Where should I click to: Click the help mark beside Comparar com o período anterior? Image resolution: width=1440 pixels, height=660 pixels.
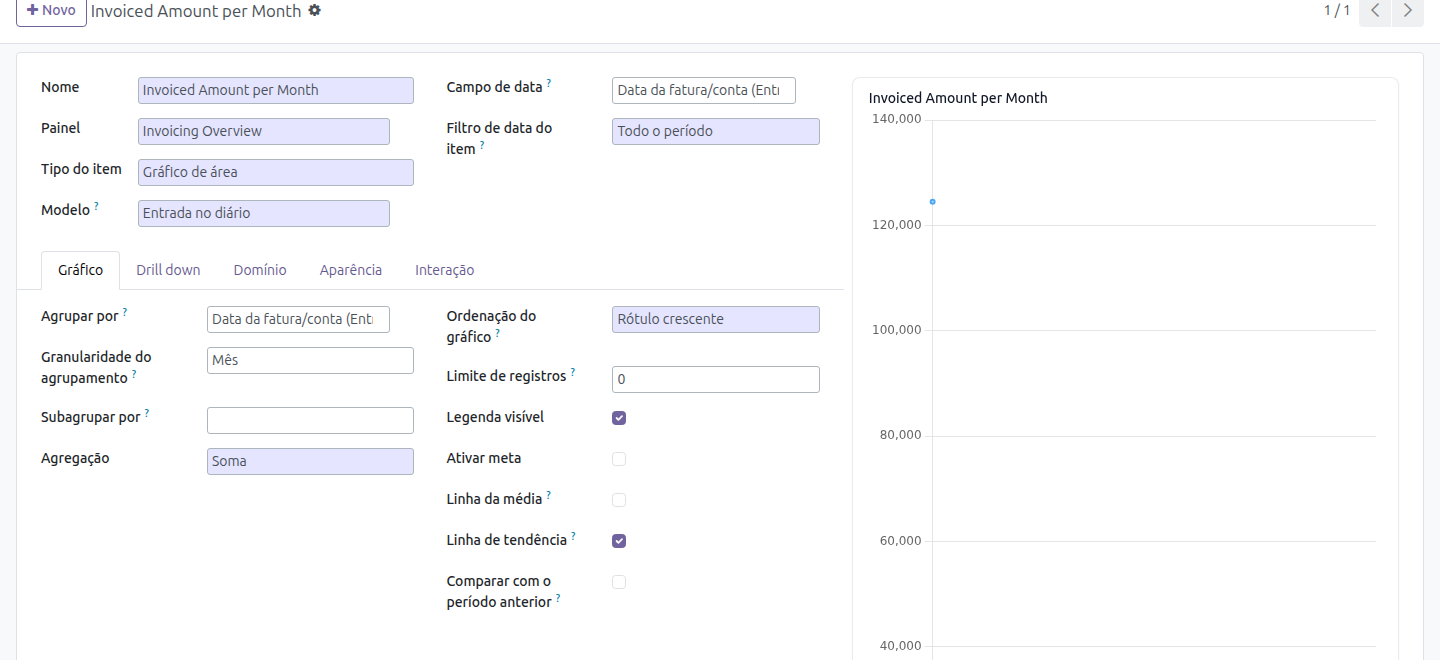click(x=558, y=598)
